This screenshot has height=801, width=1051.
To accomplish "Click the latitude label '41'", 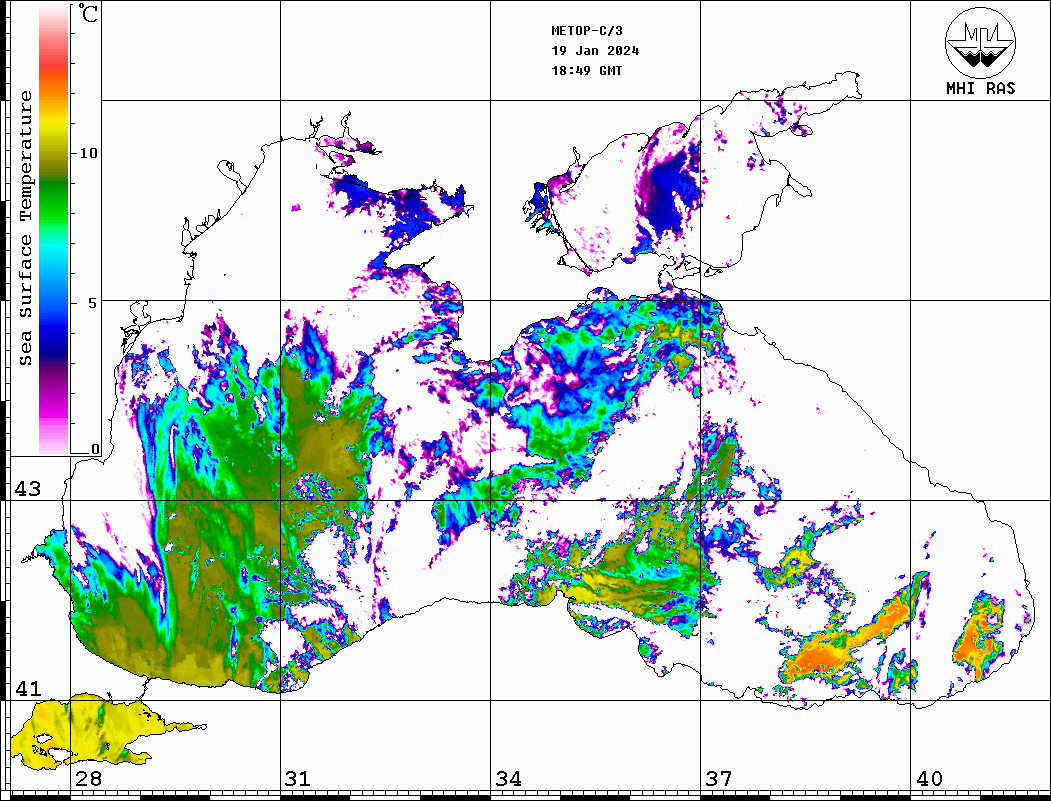I will [27, 688].
